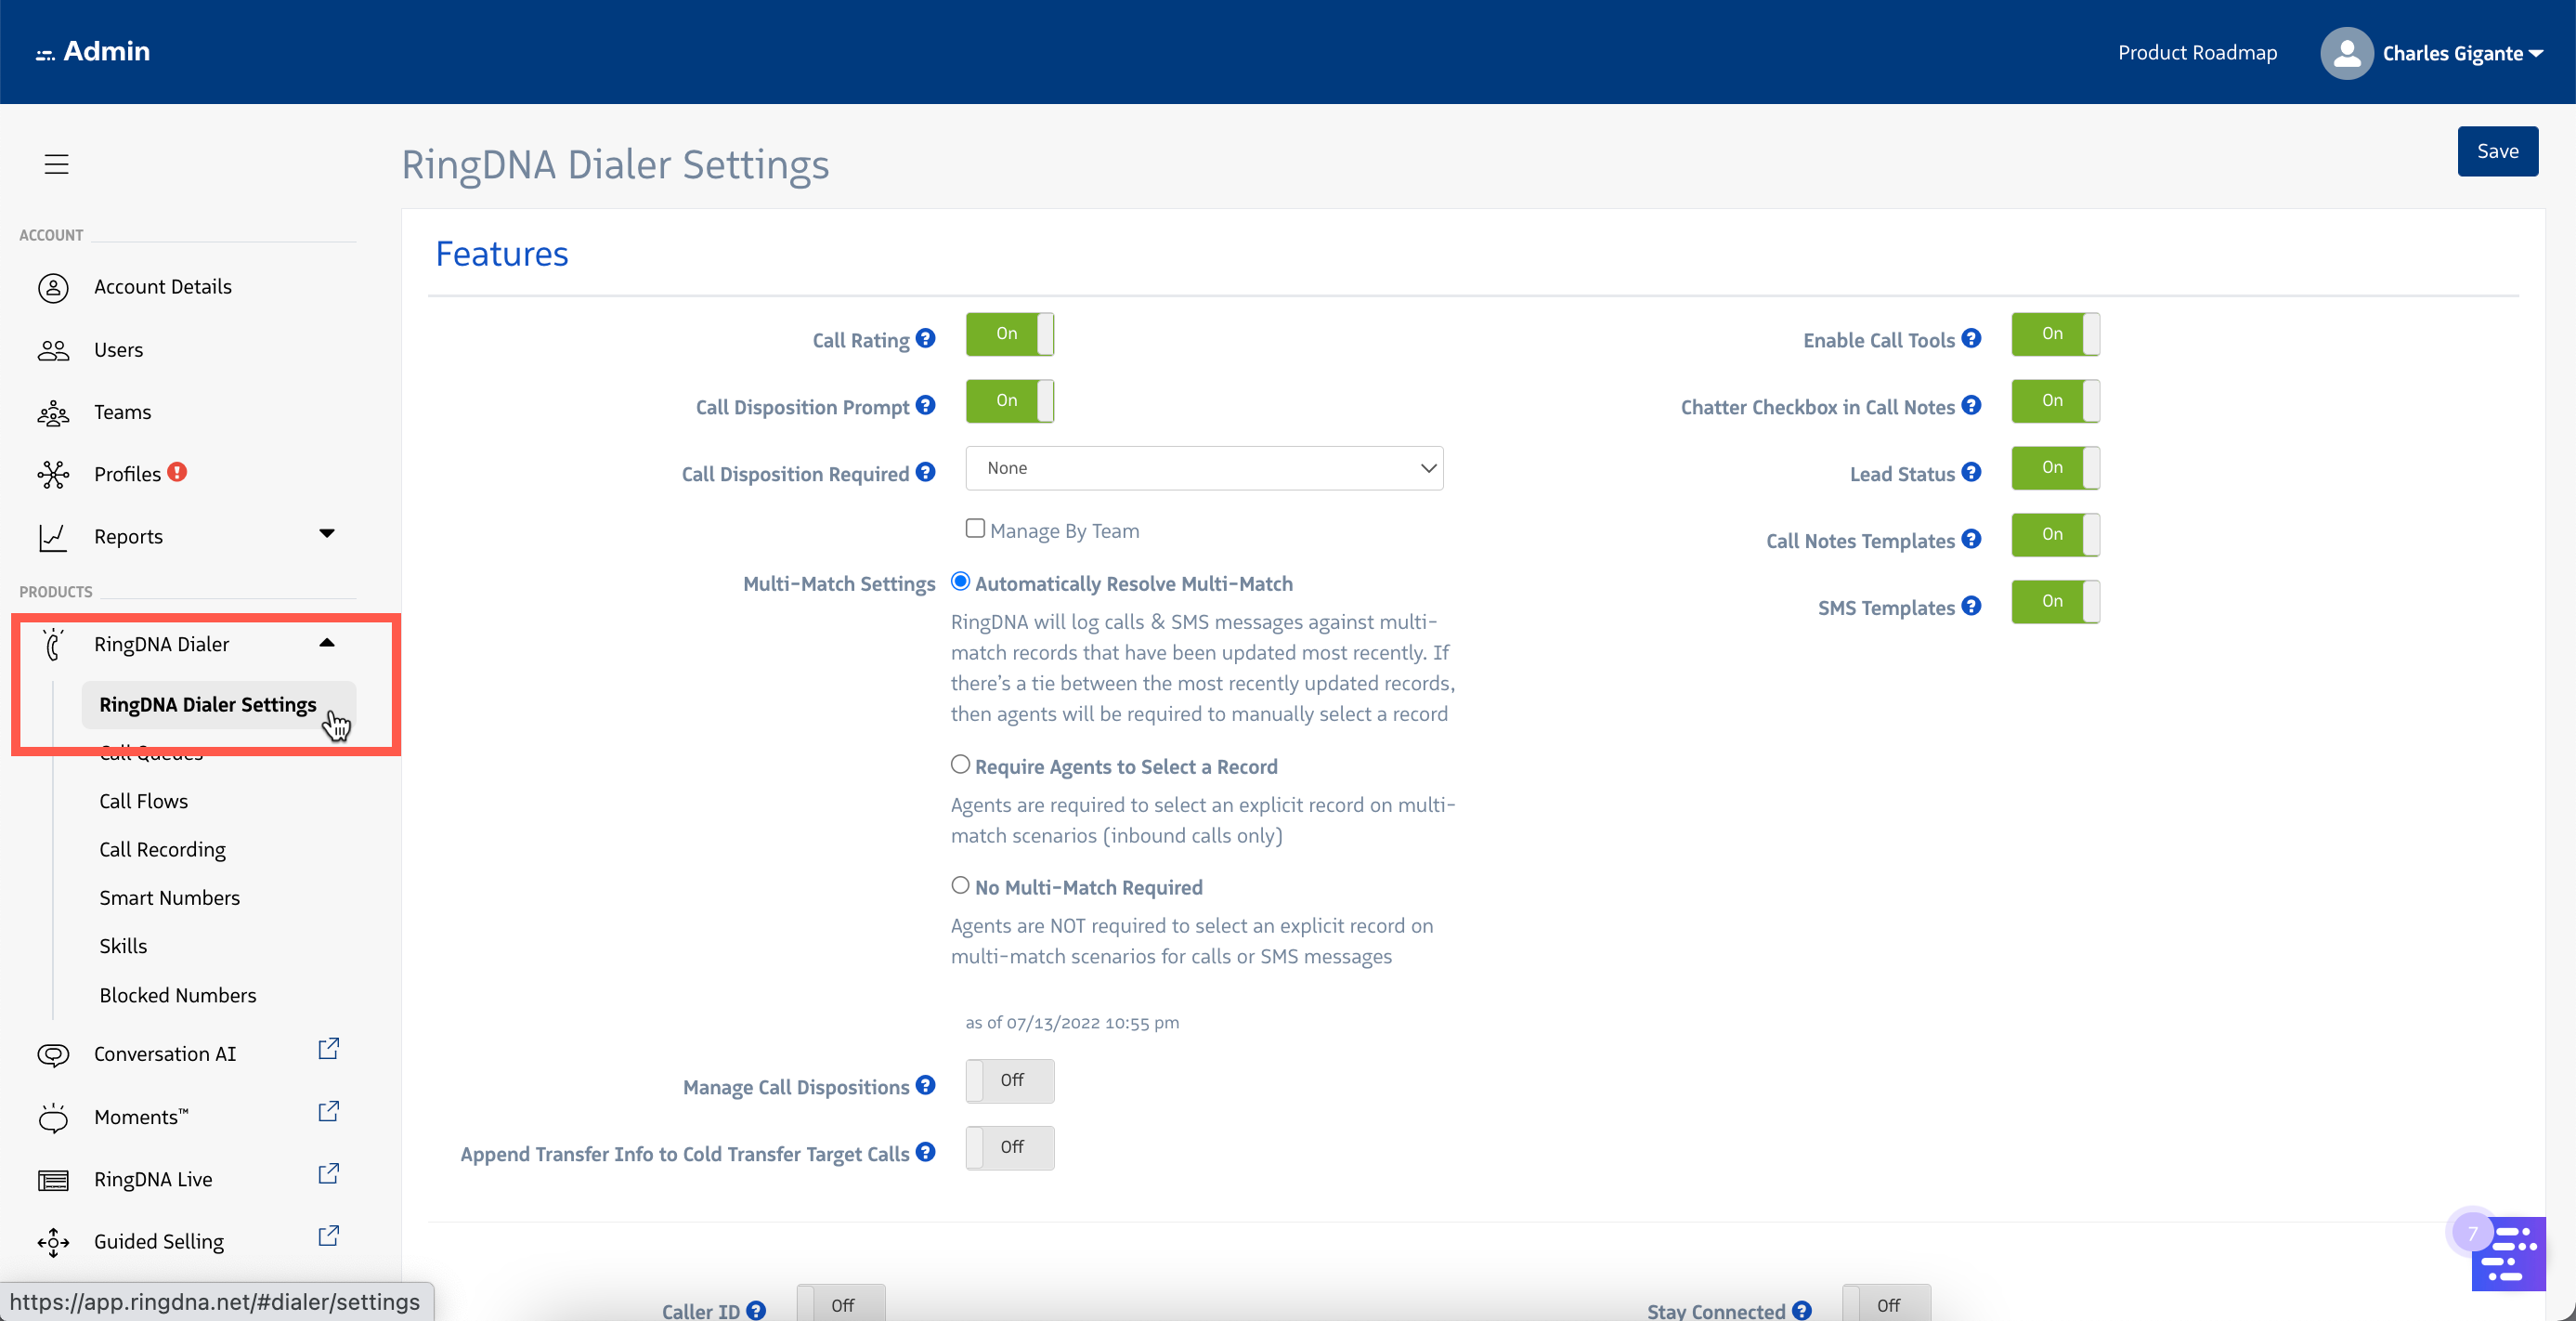Open the Call Disposition Required dropdown

1204,468
